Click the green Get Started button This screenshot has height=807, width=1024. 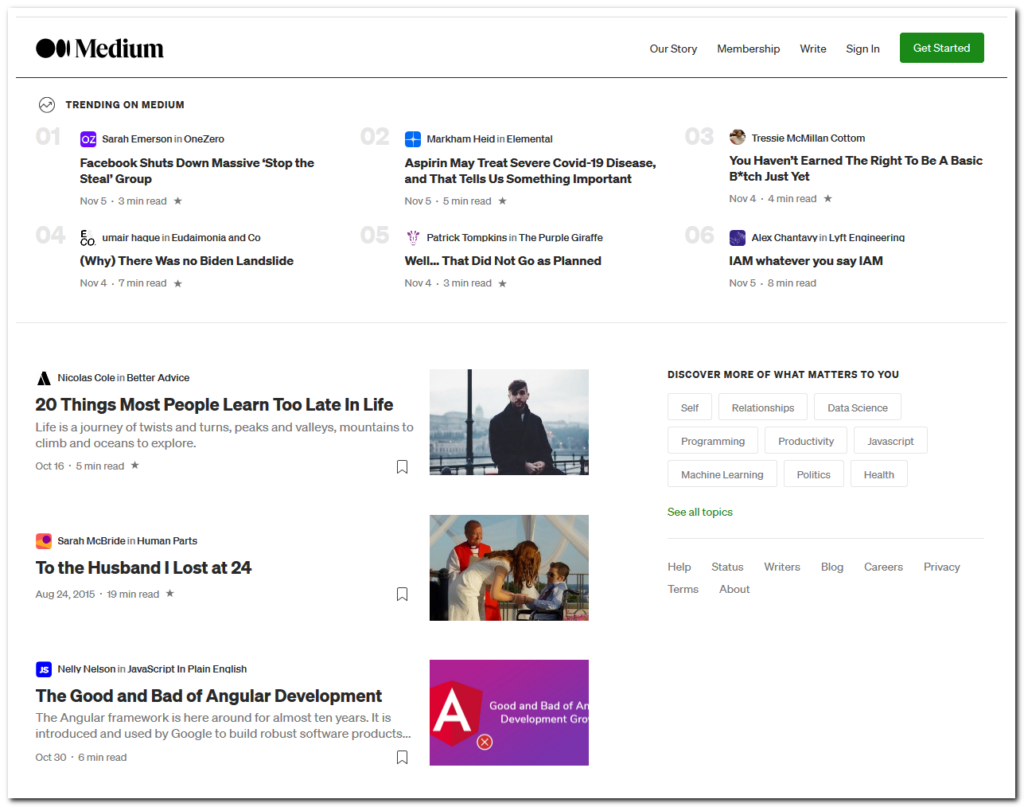click(x=942, y=48)
